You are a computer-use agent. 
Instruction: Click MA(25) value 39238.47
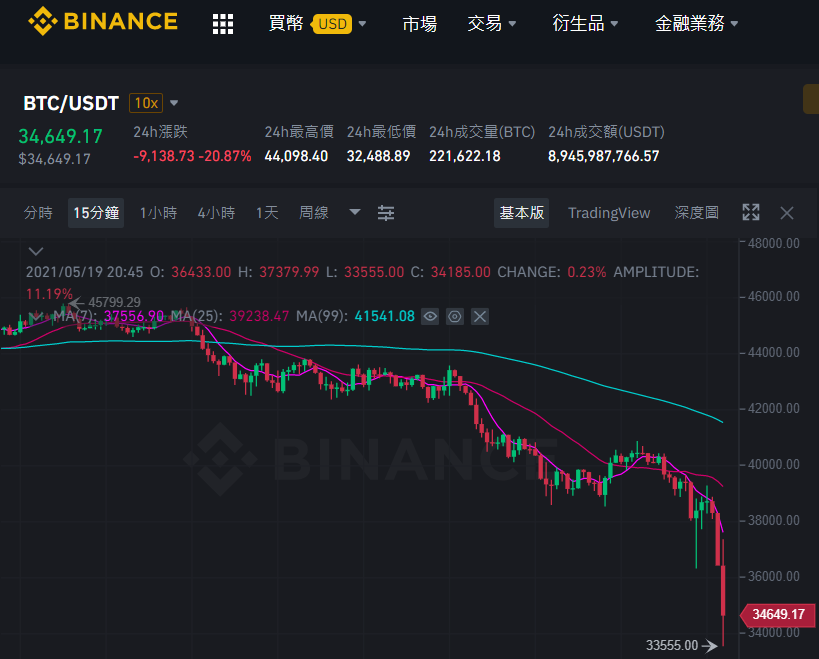[x=259, y=316]
